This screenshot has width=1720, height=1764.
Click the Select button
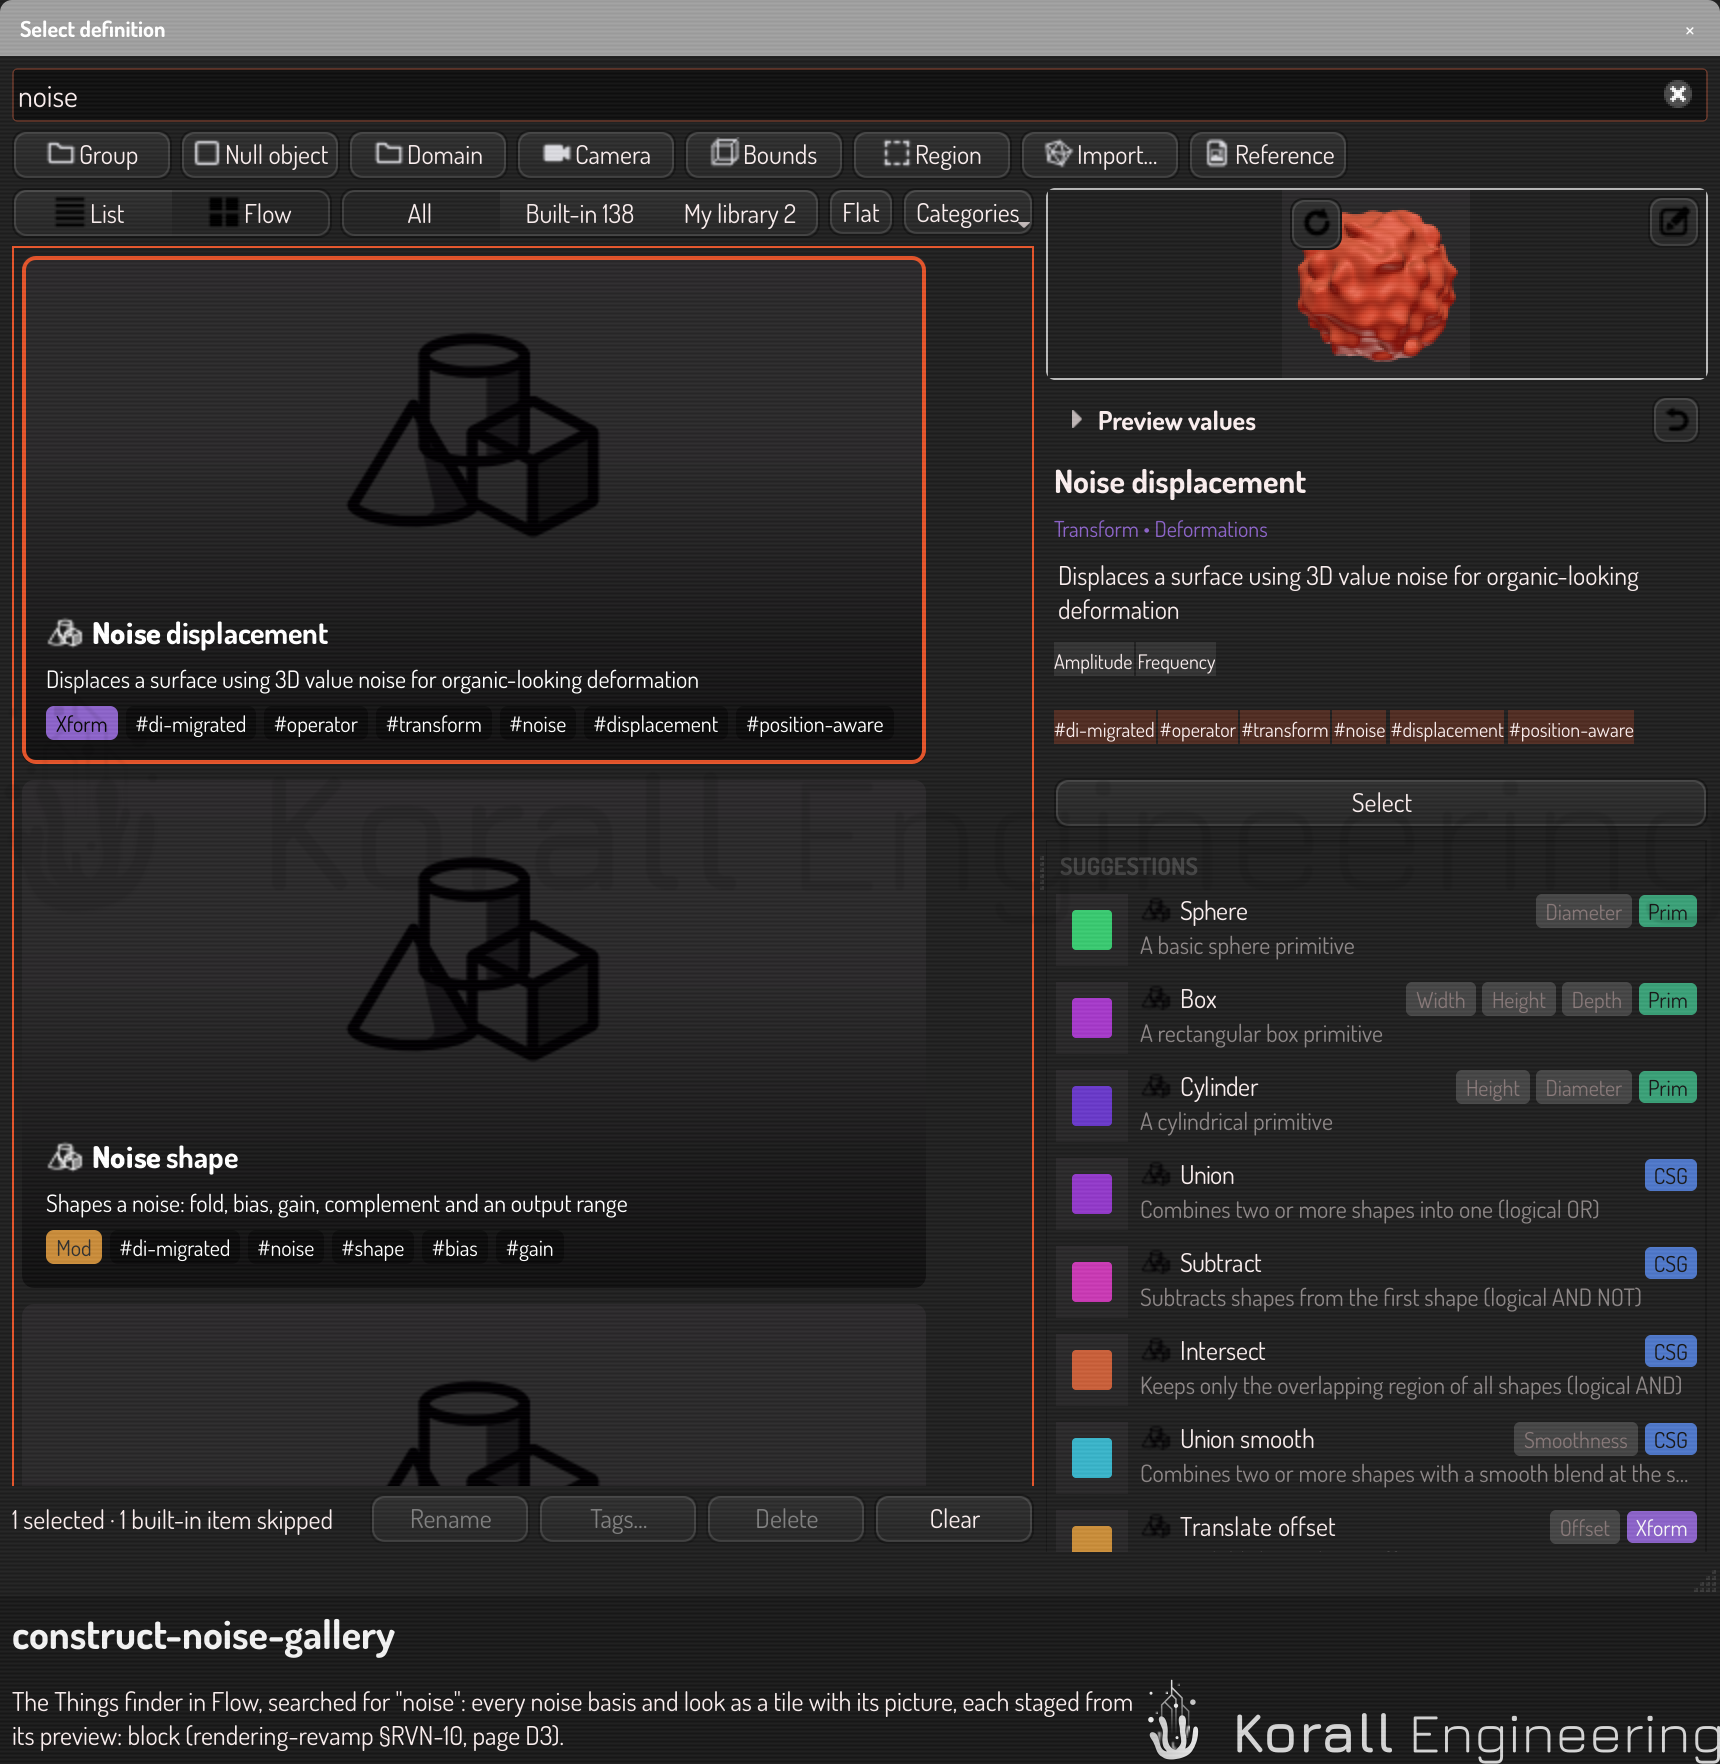tap(1380, 803)
